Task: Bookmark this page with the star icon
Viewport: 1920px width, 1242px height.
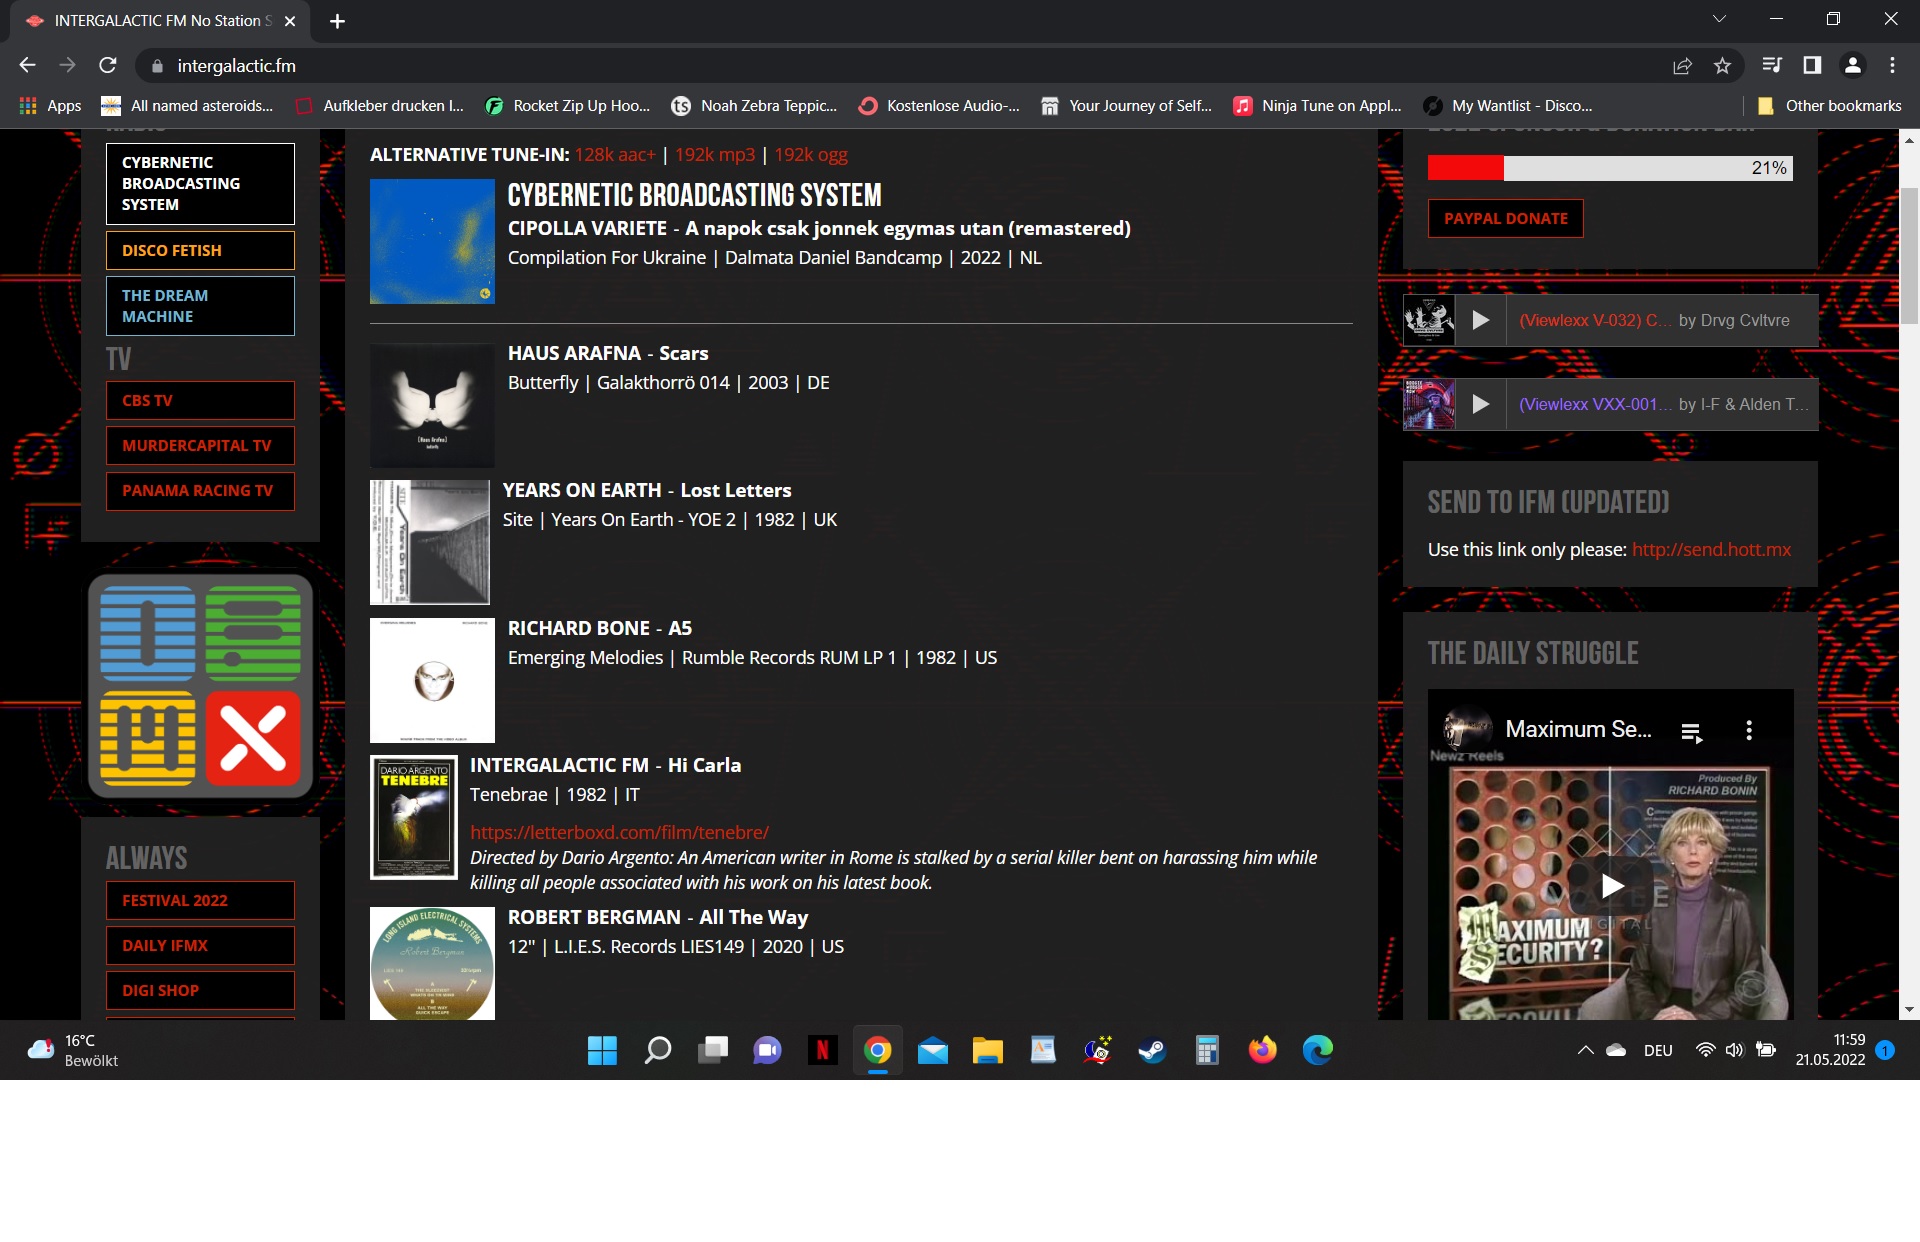Action: click(1722, 66)
